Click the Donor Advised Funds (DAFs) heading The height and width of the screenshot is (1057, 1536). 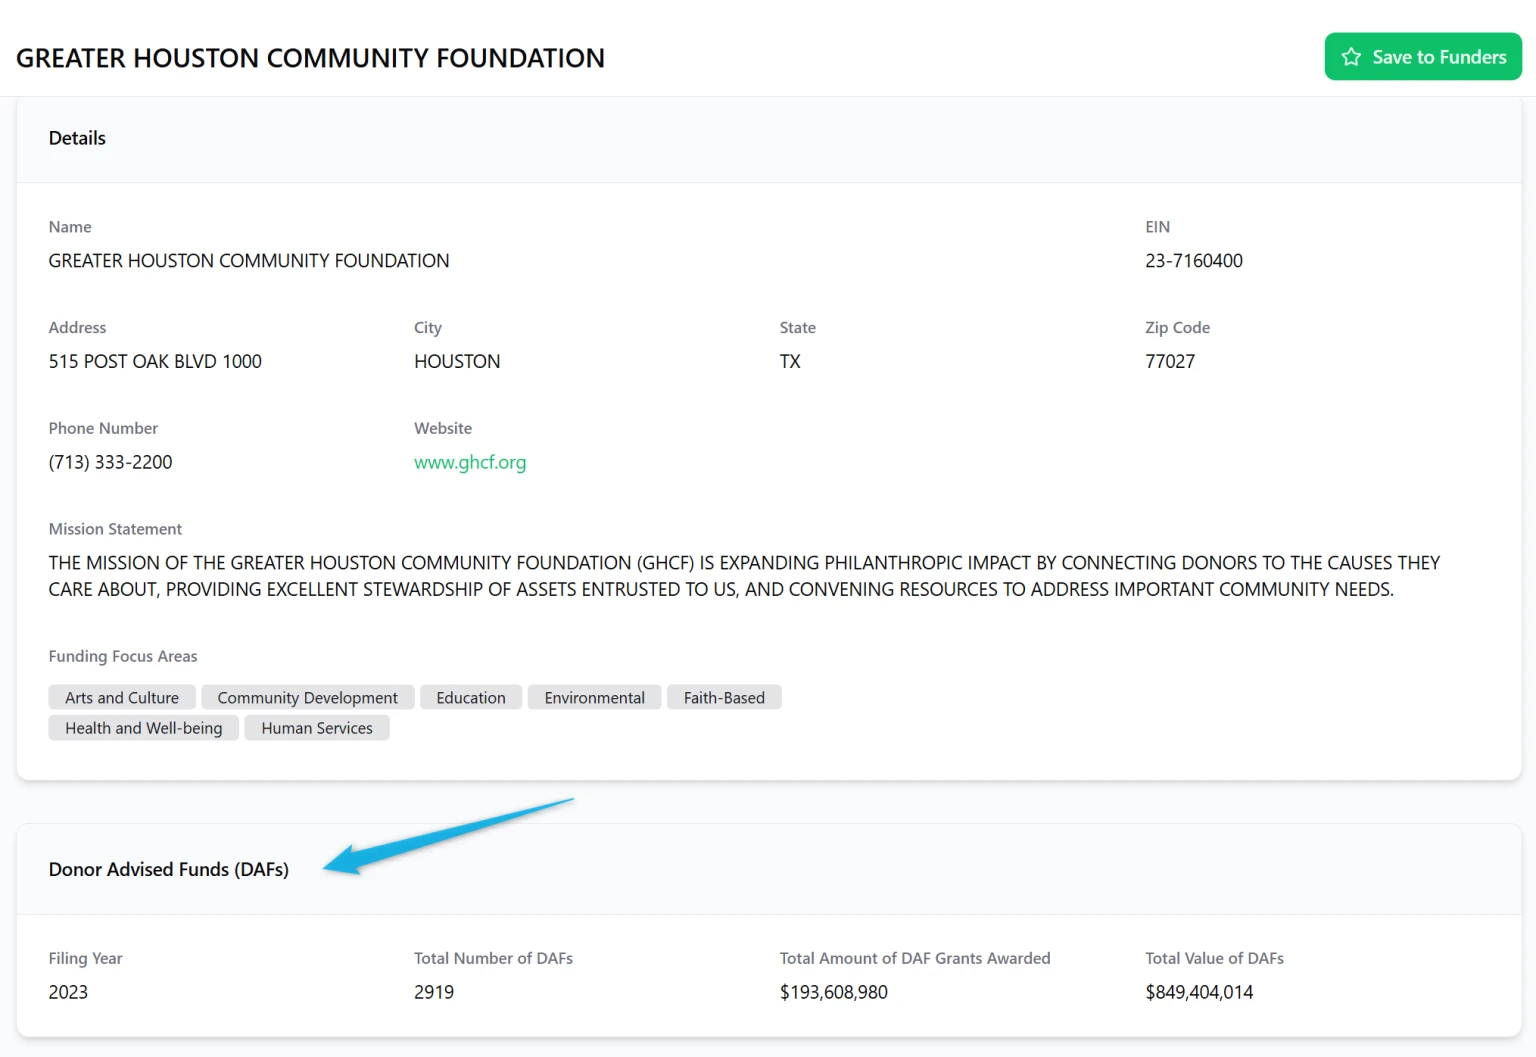click(168, 869)
